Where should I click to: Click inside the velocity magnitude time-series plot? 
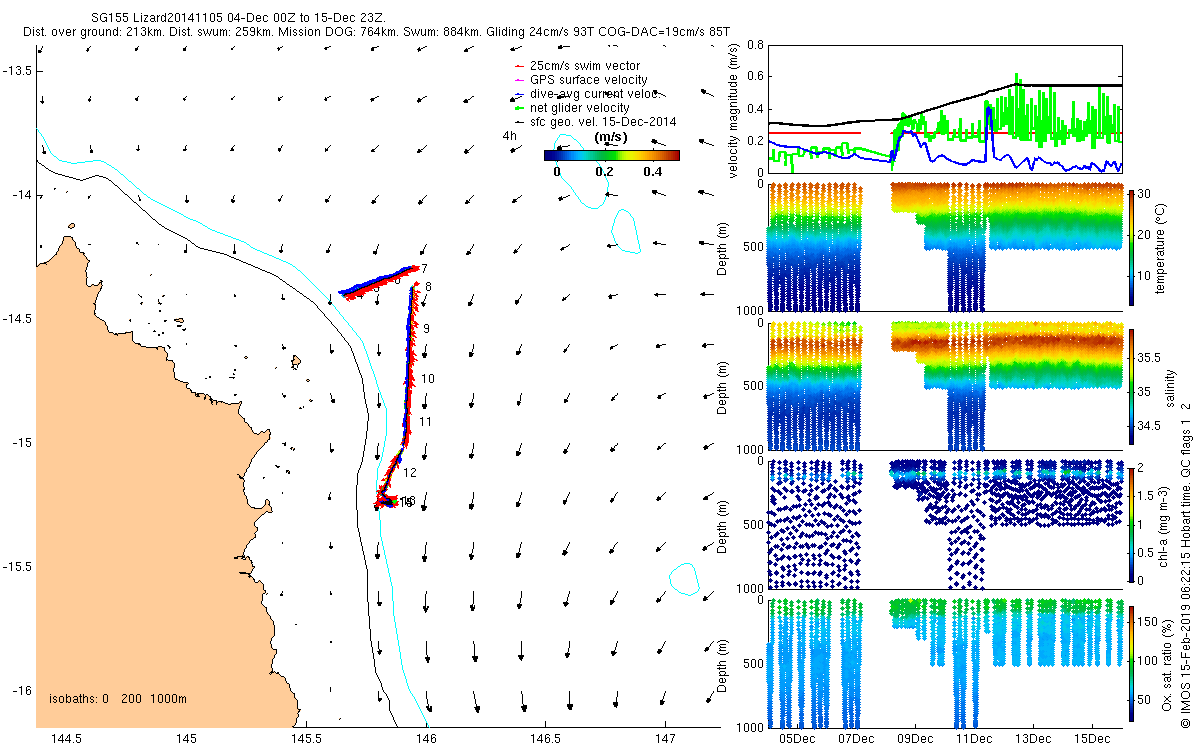click(x=944, y=108)
